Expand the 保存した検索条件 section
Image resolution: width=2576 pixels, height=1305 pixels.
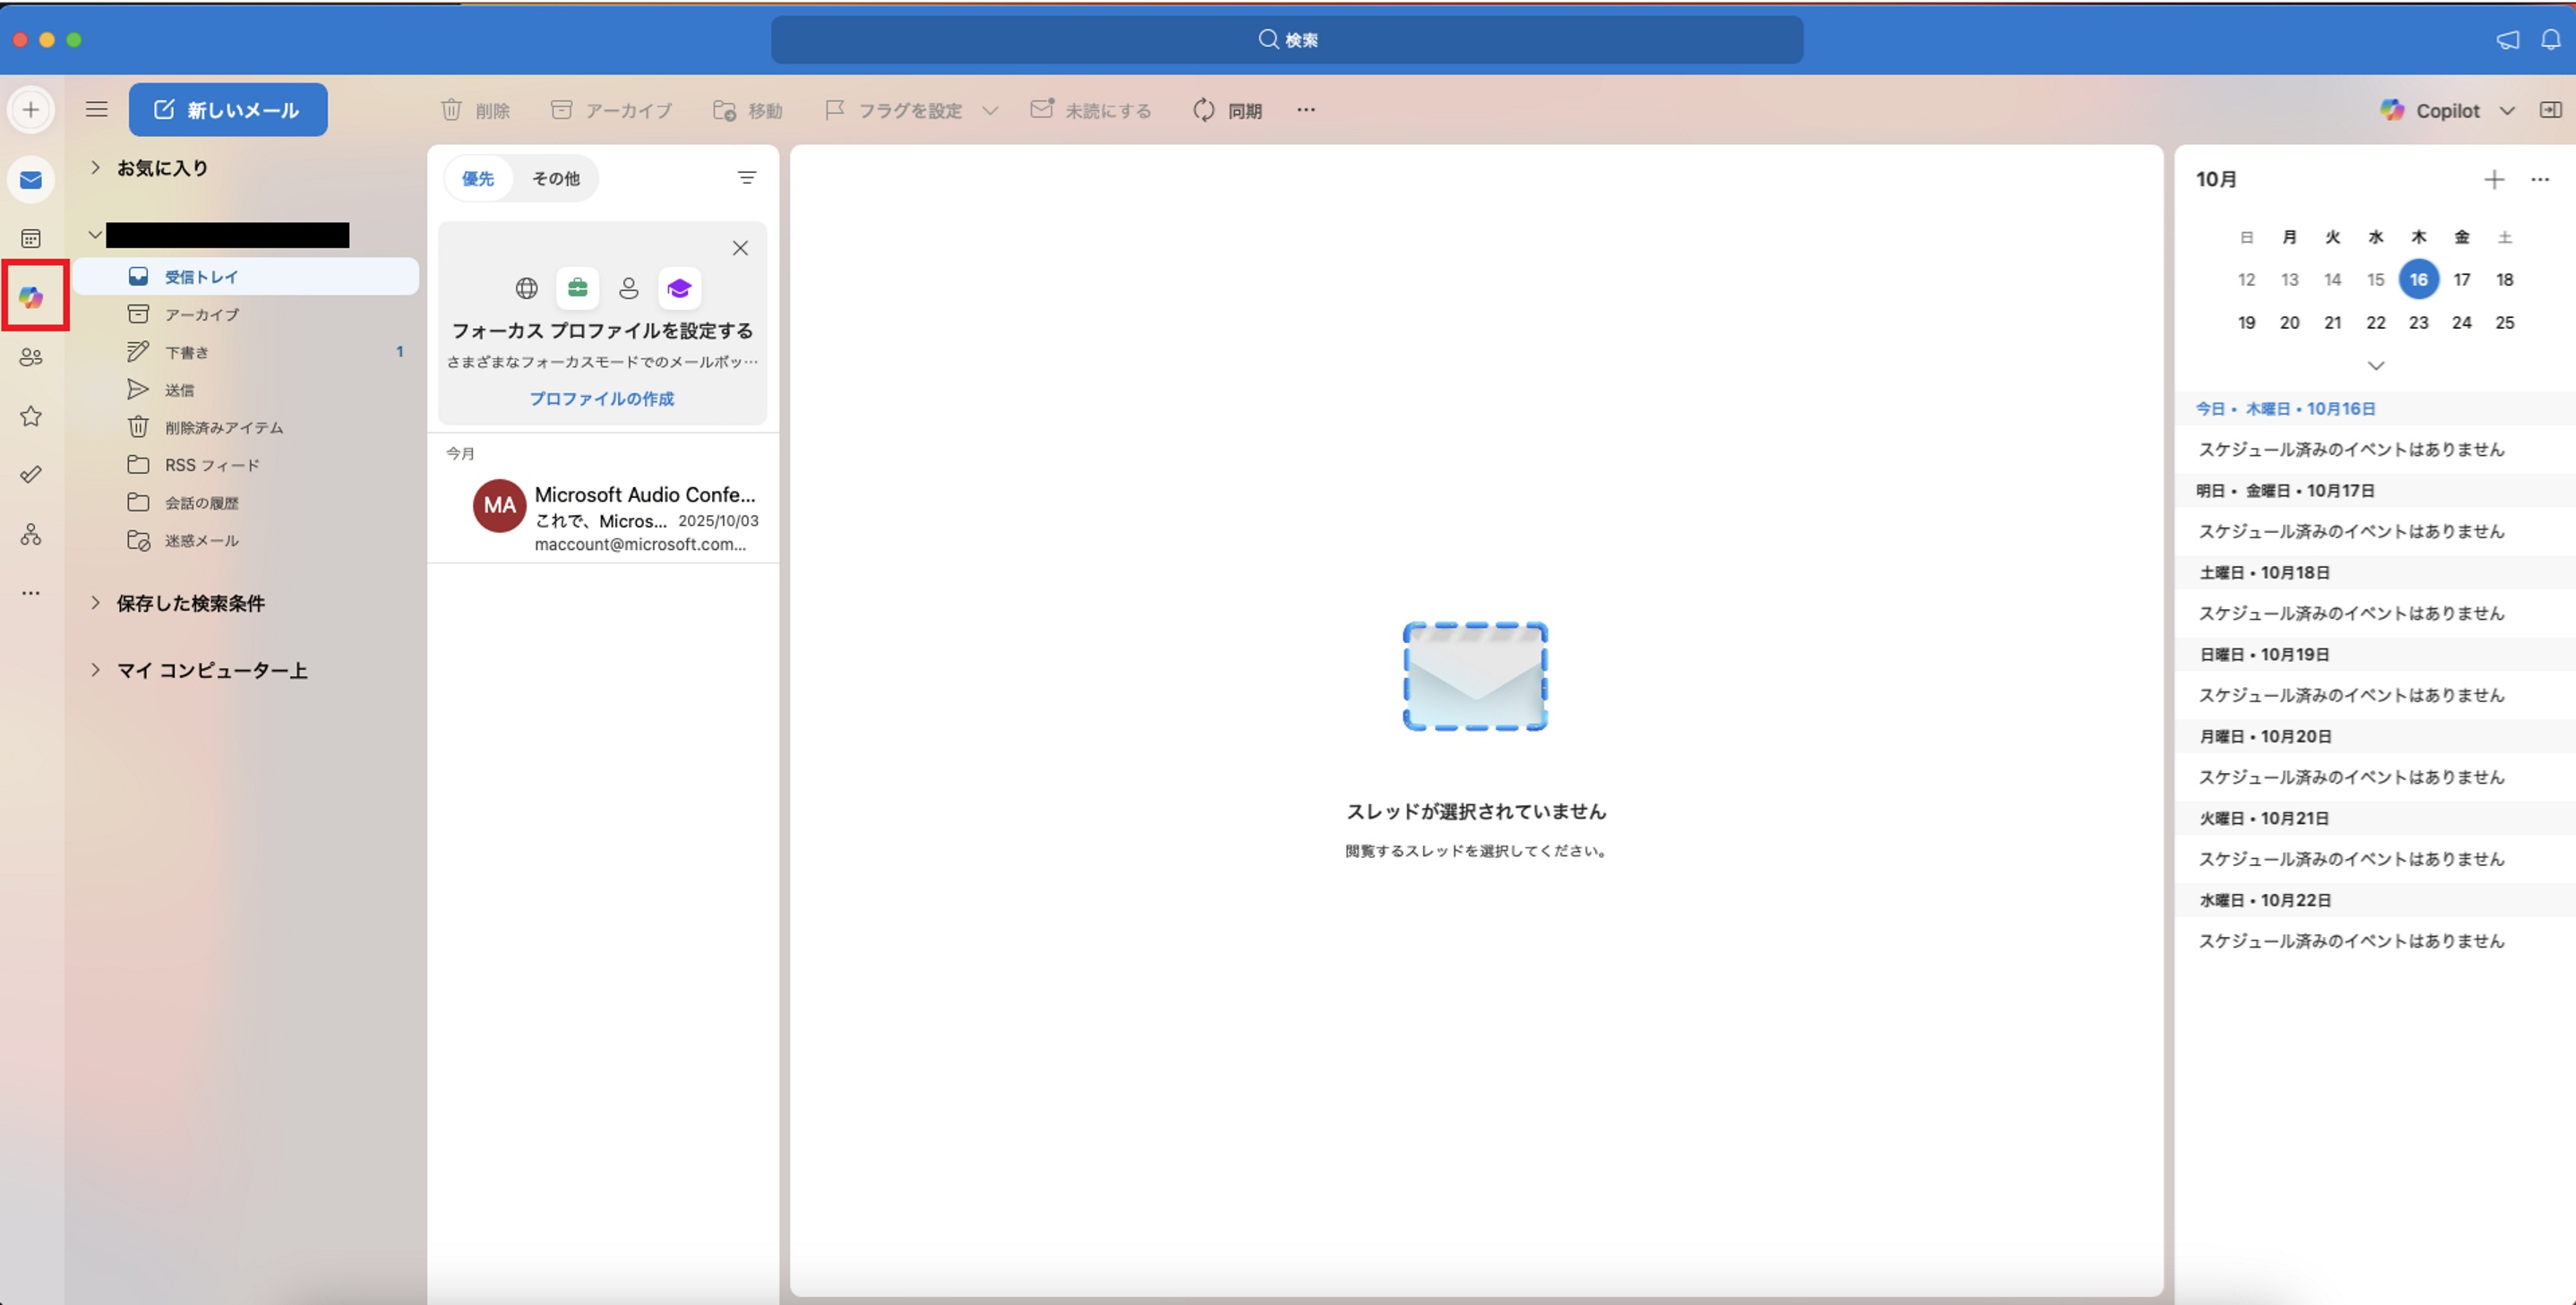coord(96,603)
